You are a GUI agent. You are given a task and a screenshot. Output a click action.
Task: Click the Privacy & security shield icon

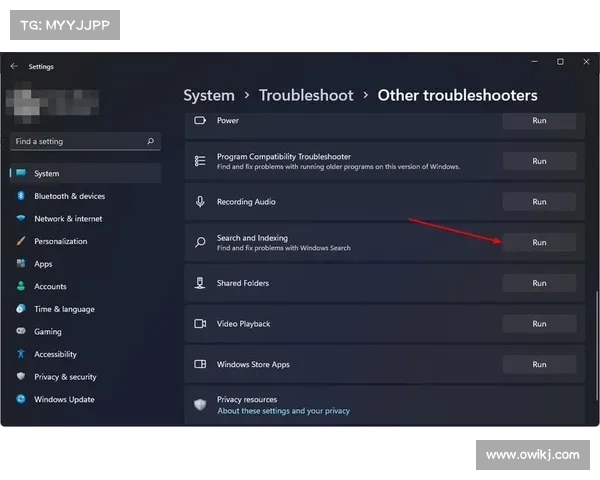coord(21,376)
